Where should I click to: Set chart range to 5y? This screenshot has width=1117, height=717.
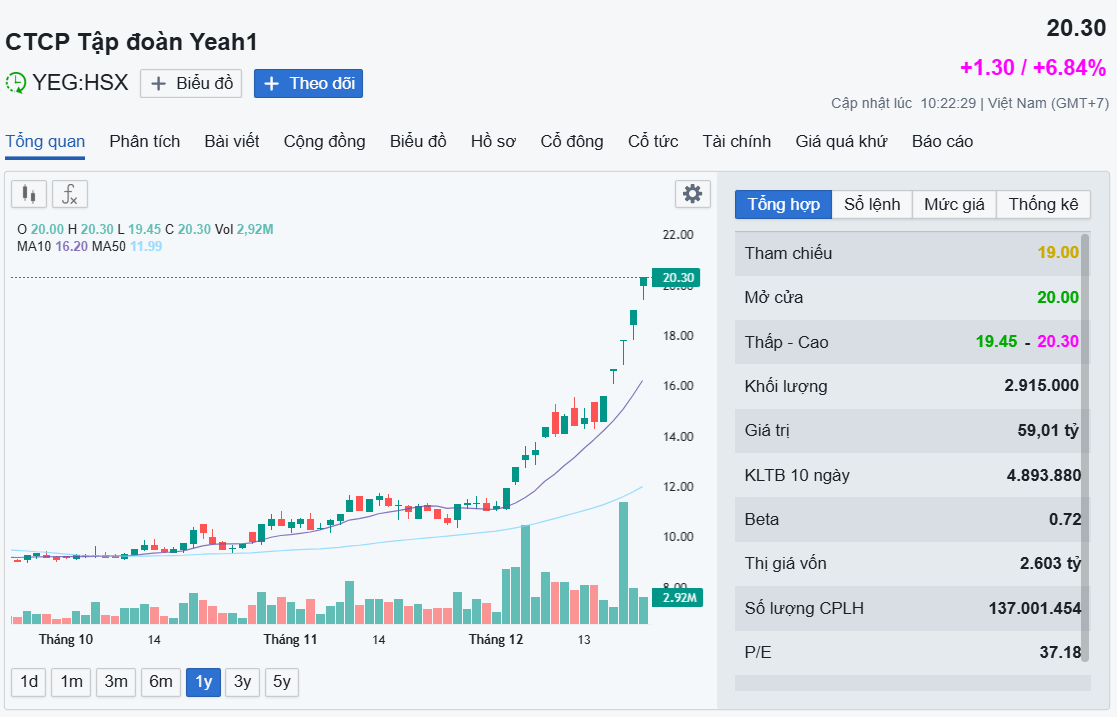pos(282,682)
